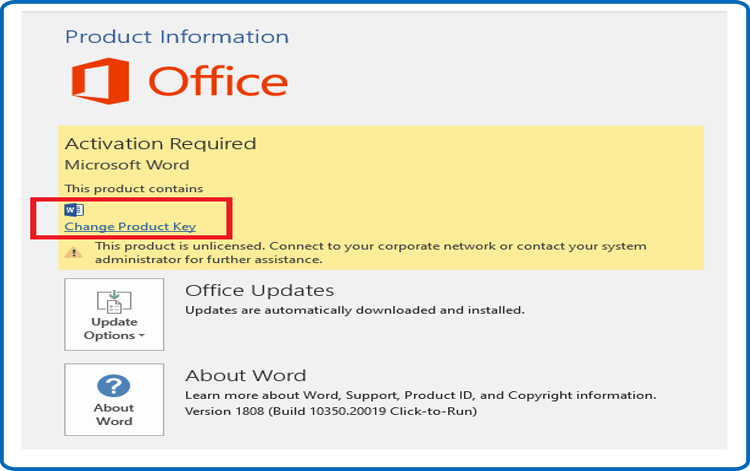Click the Change Product Key link
750x471 pixels.
coord(130,226)
